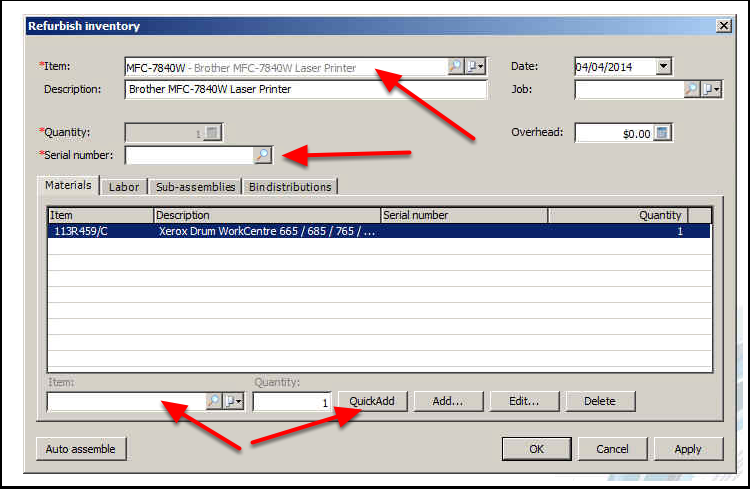Click the main Item input field
Image resolution: width=750 pixels, height=489 pixels.
(x=286, y=67)
